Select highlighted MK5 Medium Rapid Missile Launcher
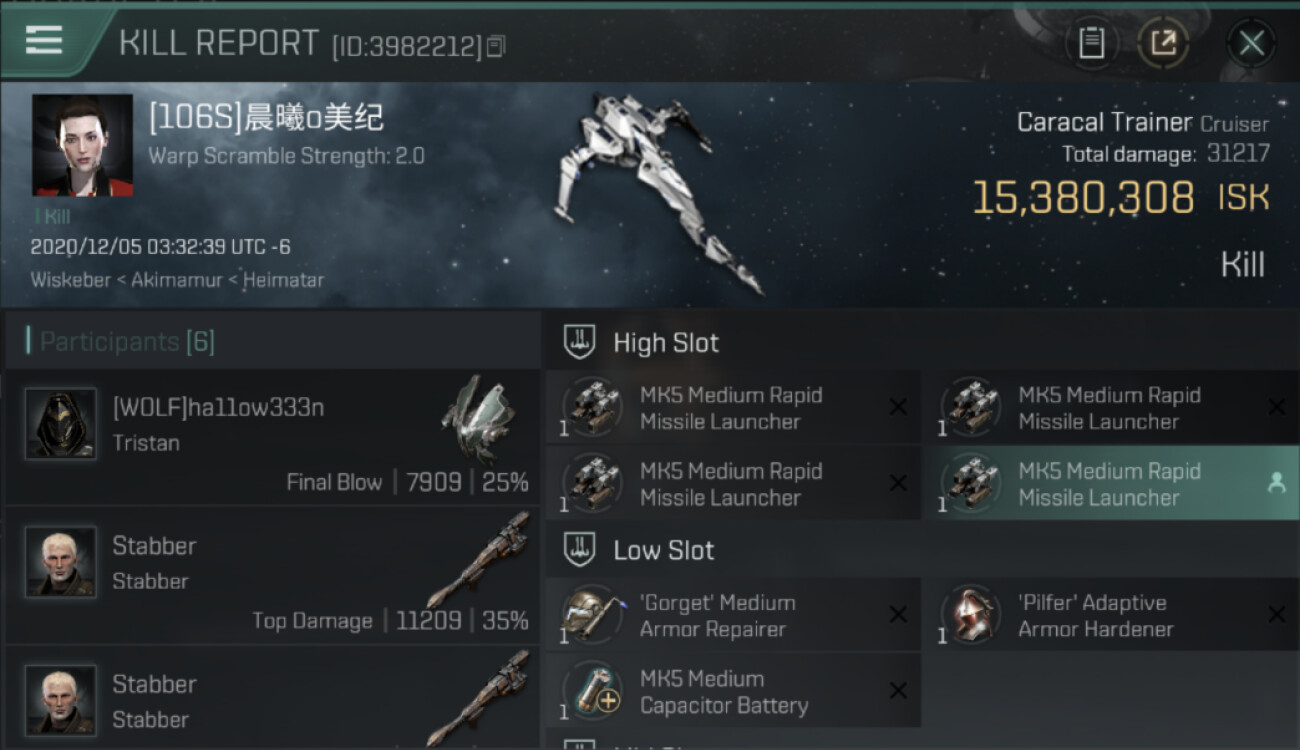 1111,484
